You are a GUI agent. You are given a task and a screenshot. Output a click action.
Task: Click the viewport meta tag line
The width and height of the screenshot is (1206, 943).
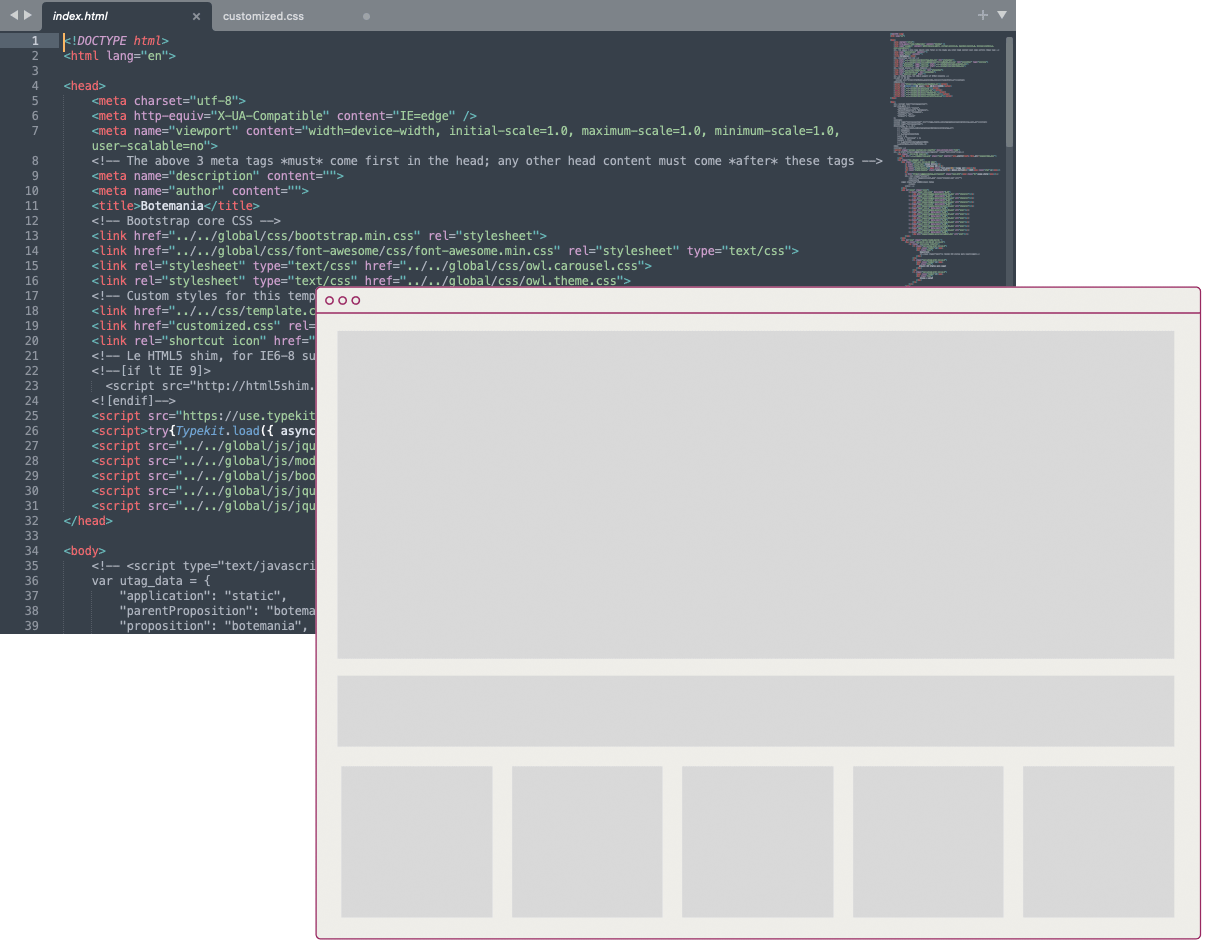pos(466,131)
